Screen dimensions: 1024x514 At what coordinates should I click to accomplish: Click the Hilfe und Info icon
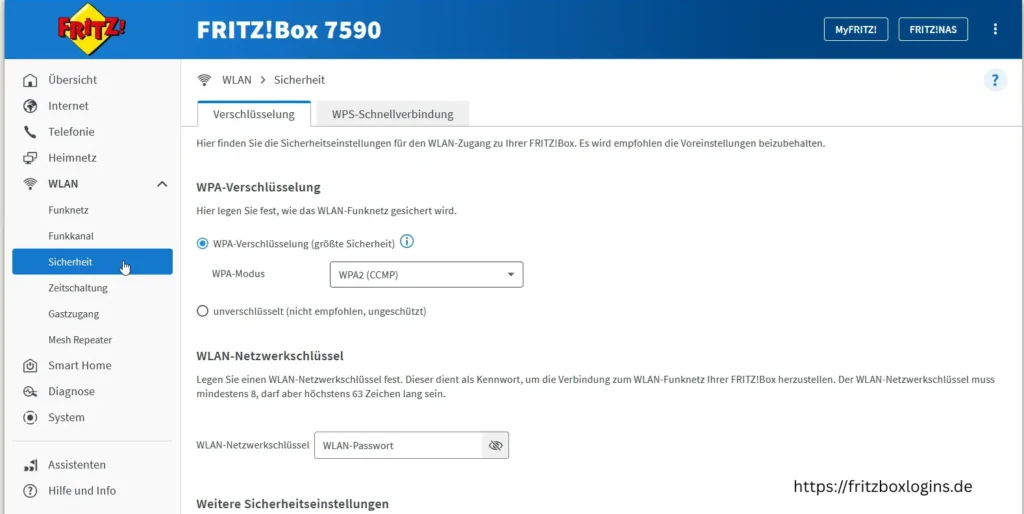pos(30,490)
